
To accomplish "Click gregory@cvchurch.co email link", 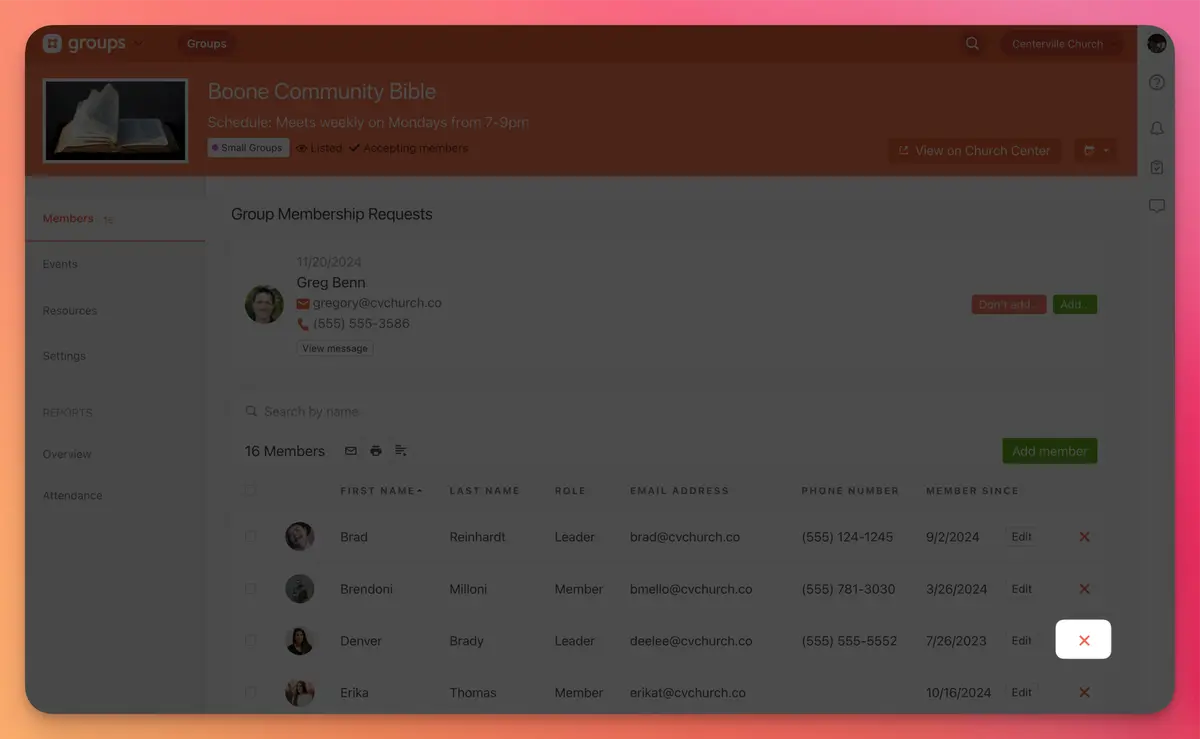I will click(377, 303).
